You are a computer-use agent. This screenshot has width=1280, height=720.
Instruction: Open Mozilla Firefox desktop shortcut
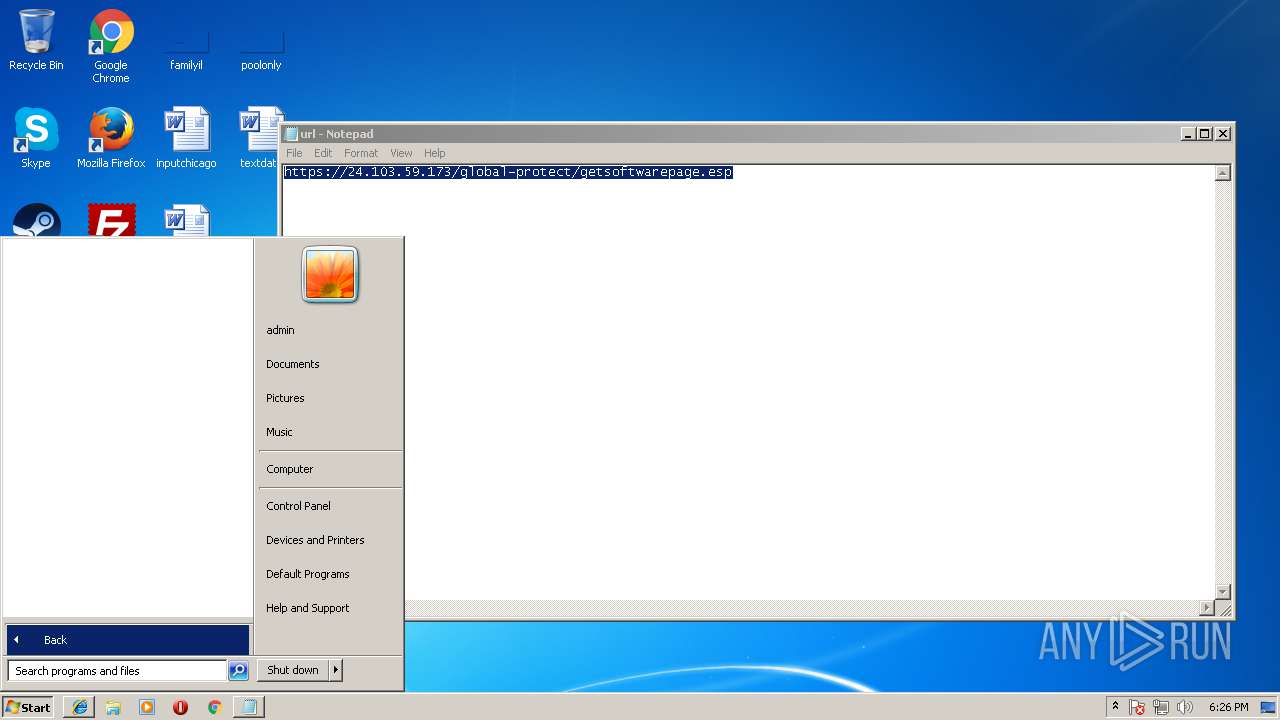tap(111, 138)
